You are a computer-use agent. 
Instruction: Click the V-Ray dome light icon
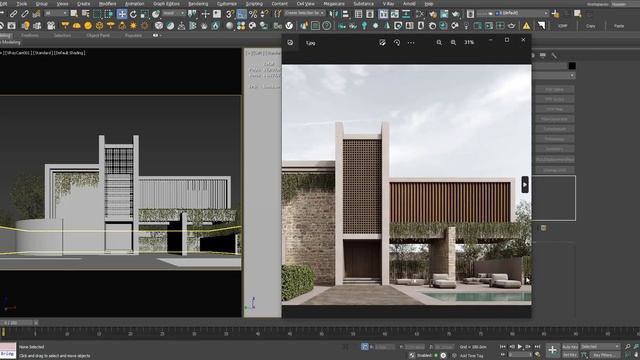[76, 26]
